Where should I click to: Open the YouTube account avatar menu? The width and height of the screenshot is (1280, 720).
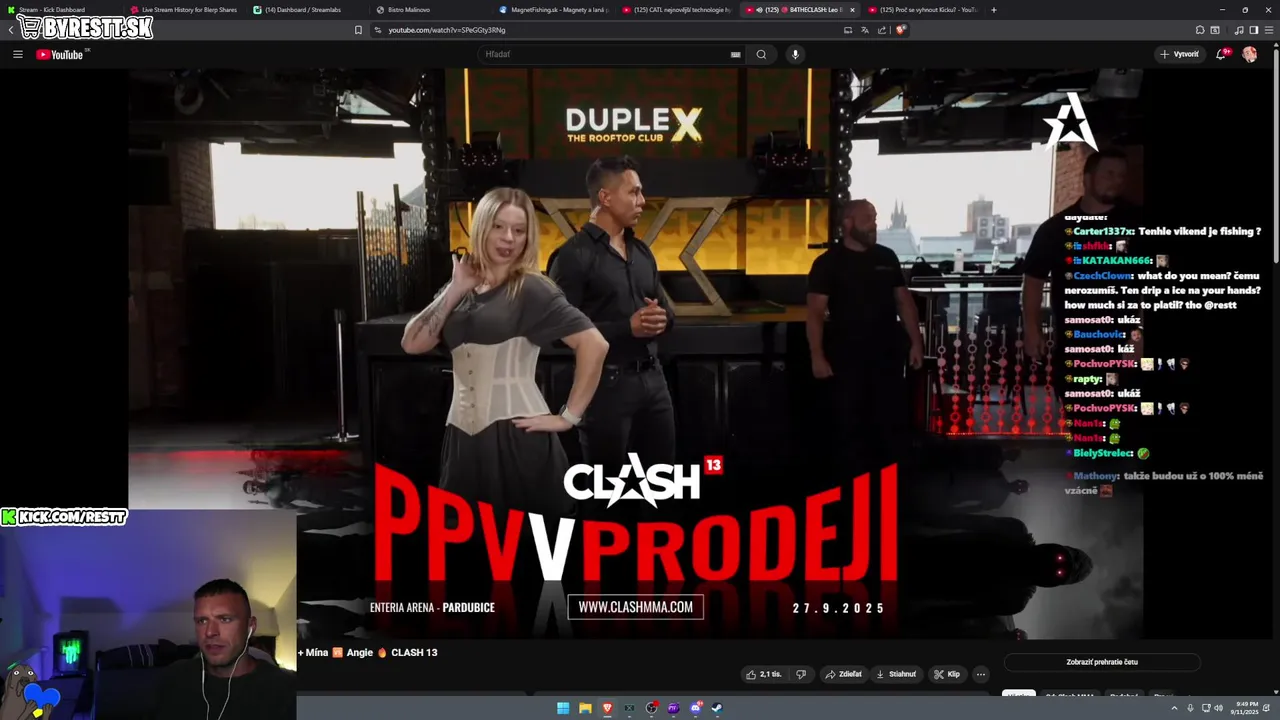[1250, 54]
